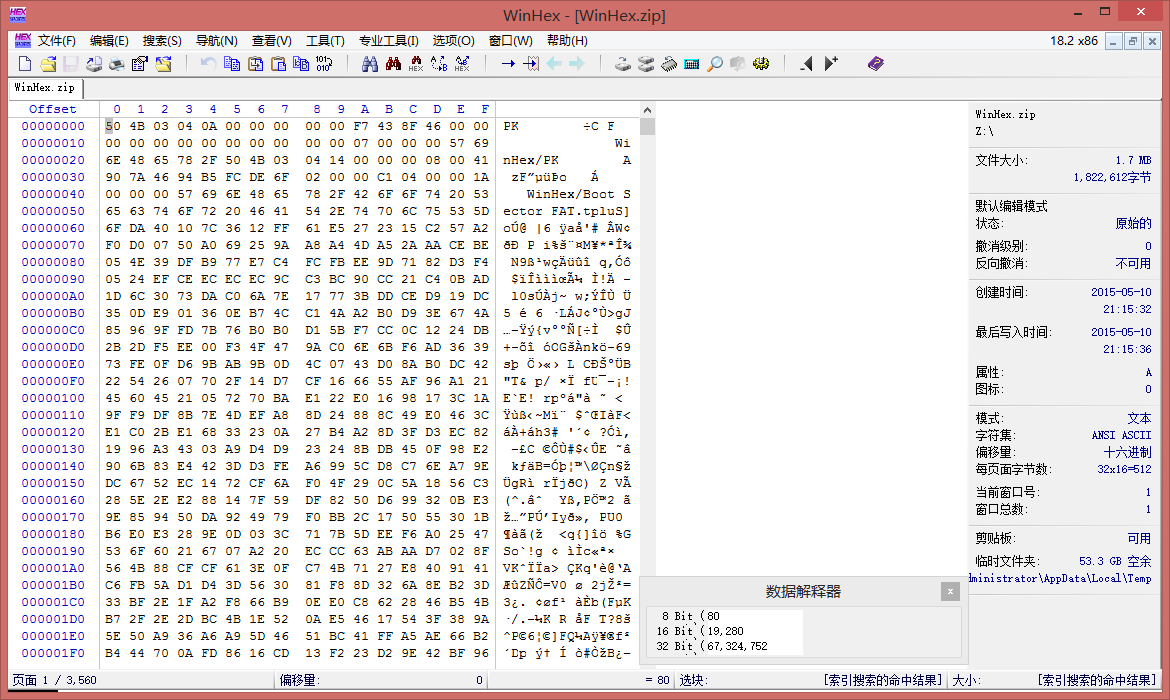Click the greyed-out undo arrow icon
Viewport: 1170px width, 700px height.
click(208, 64)
